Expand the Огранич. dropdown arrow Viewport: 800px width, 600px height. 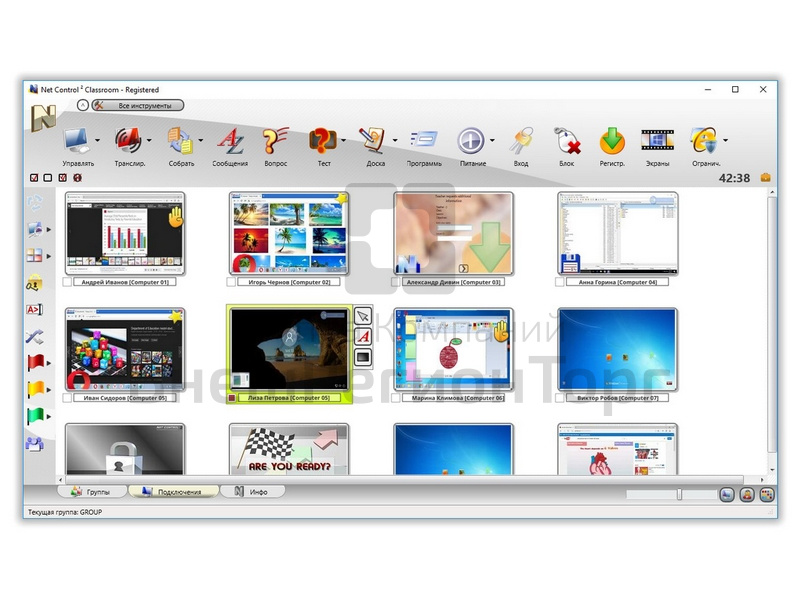pos(726,140)
